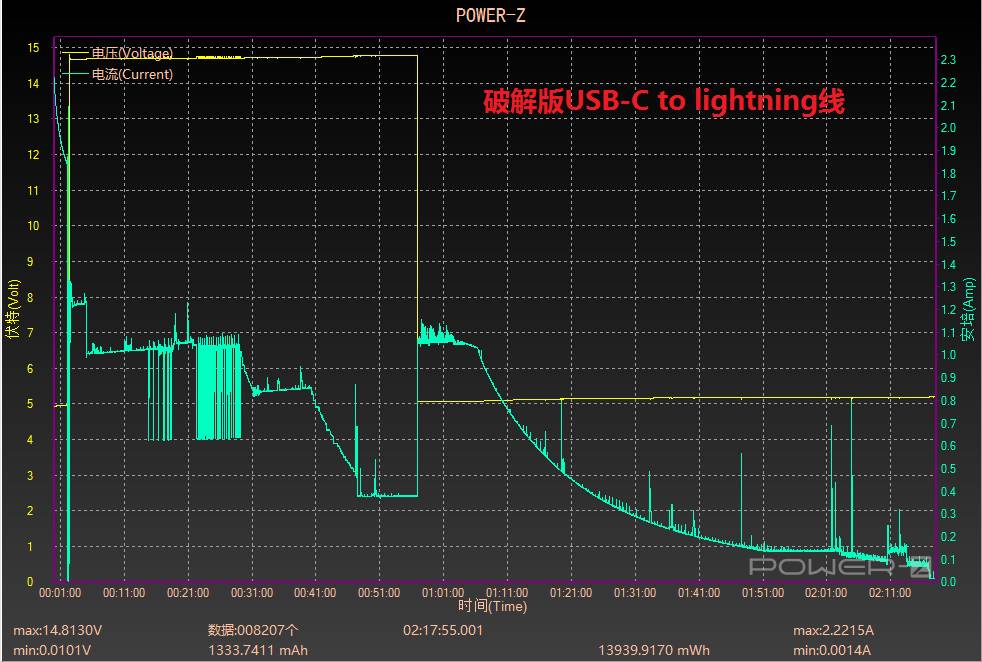The width and height of the screenshot is (982, 662).
Task: Click the 0.5 amp axis tick
Action: [948, 468]
